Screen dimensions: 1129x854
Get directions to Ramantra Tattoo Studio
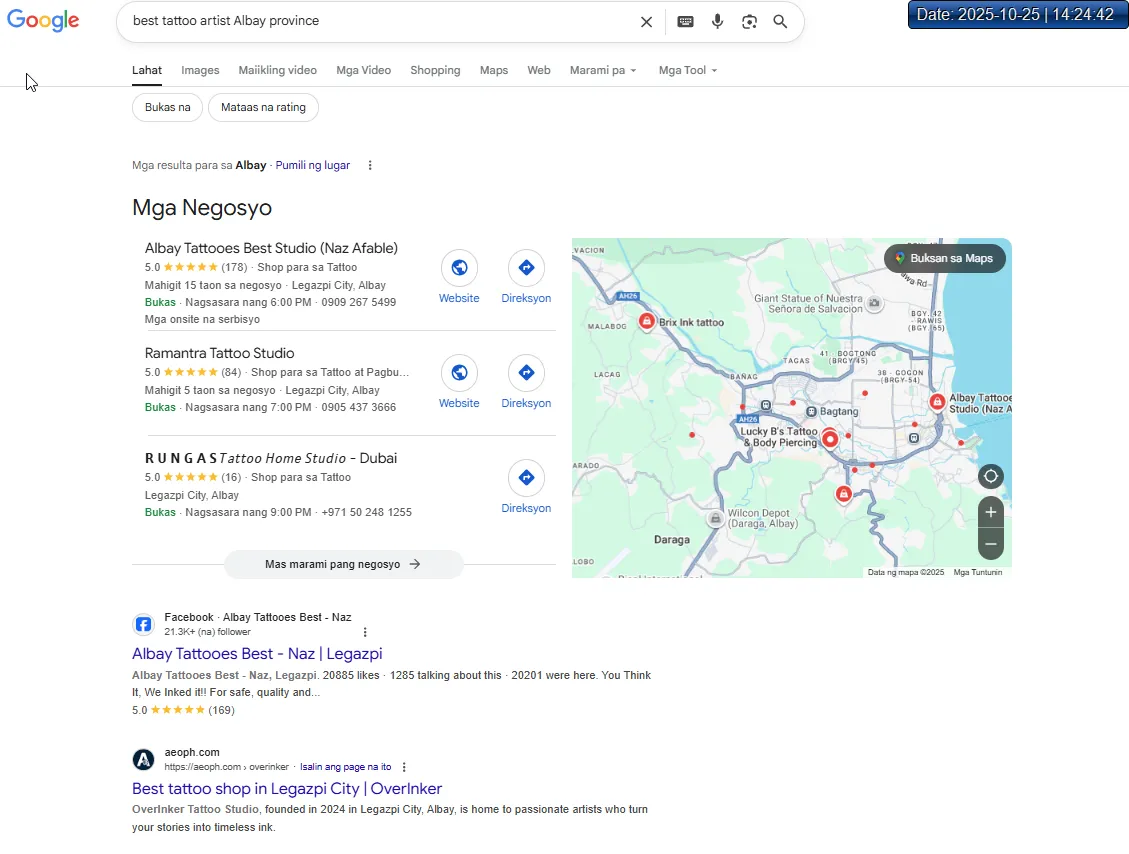[526, 382]
